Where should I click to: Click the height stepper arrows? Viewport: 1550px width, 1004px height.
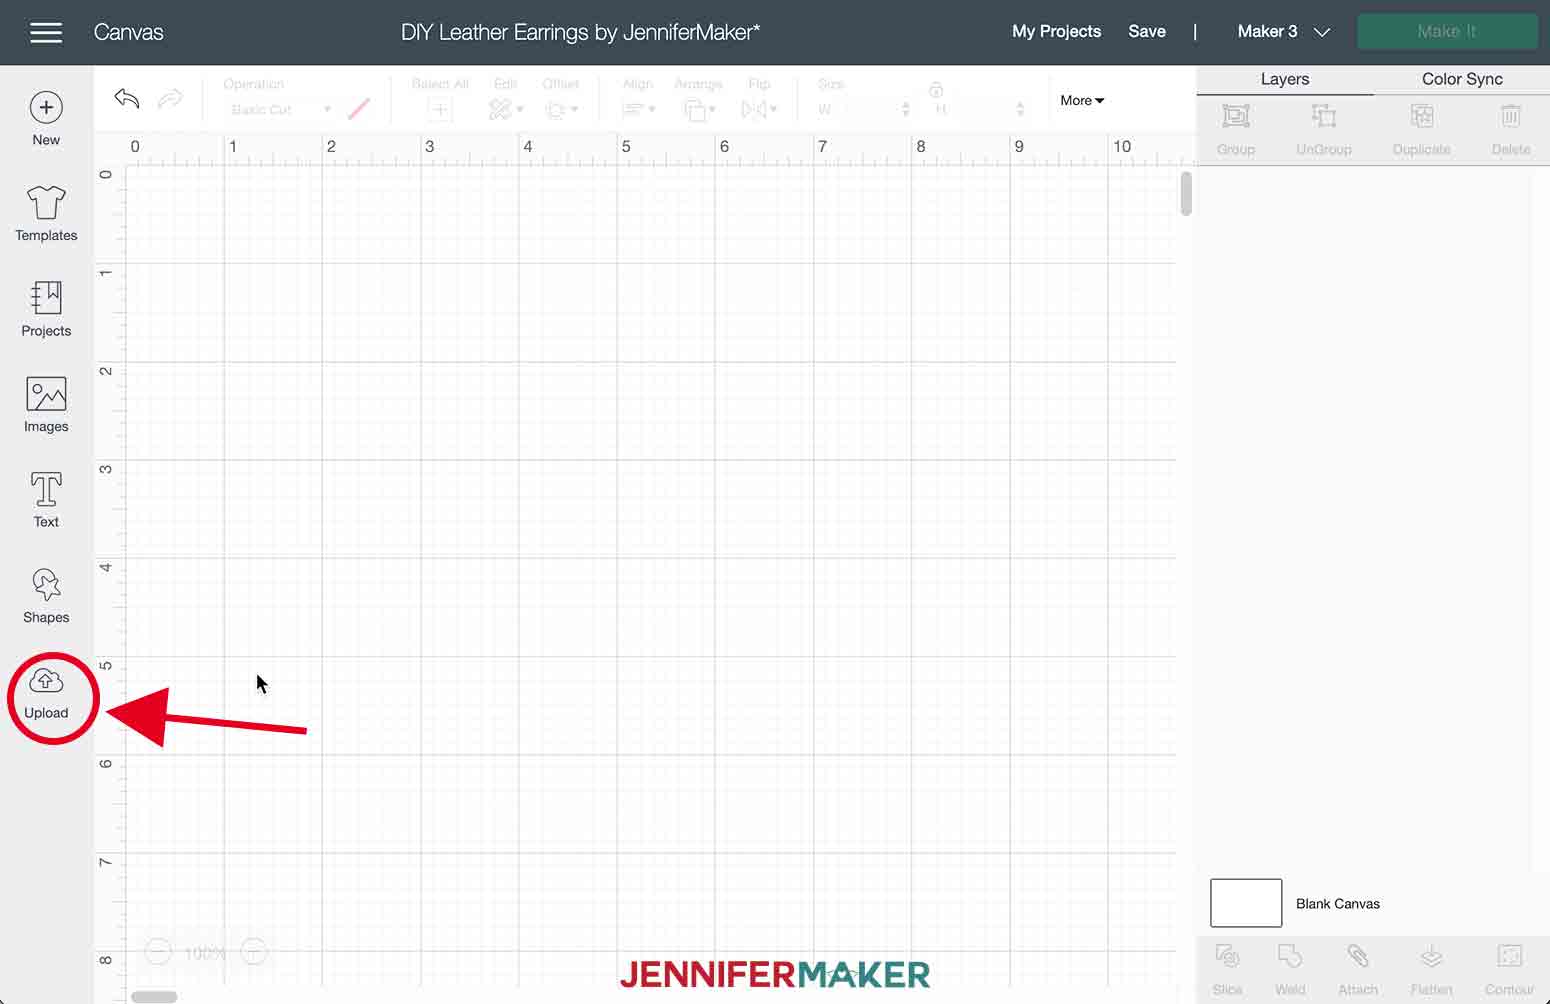point(1020,110)
